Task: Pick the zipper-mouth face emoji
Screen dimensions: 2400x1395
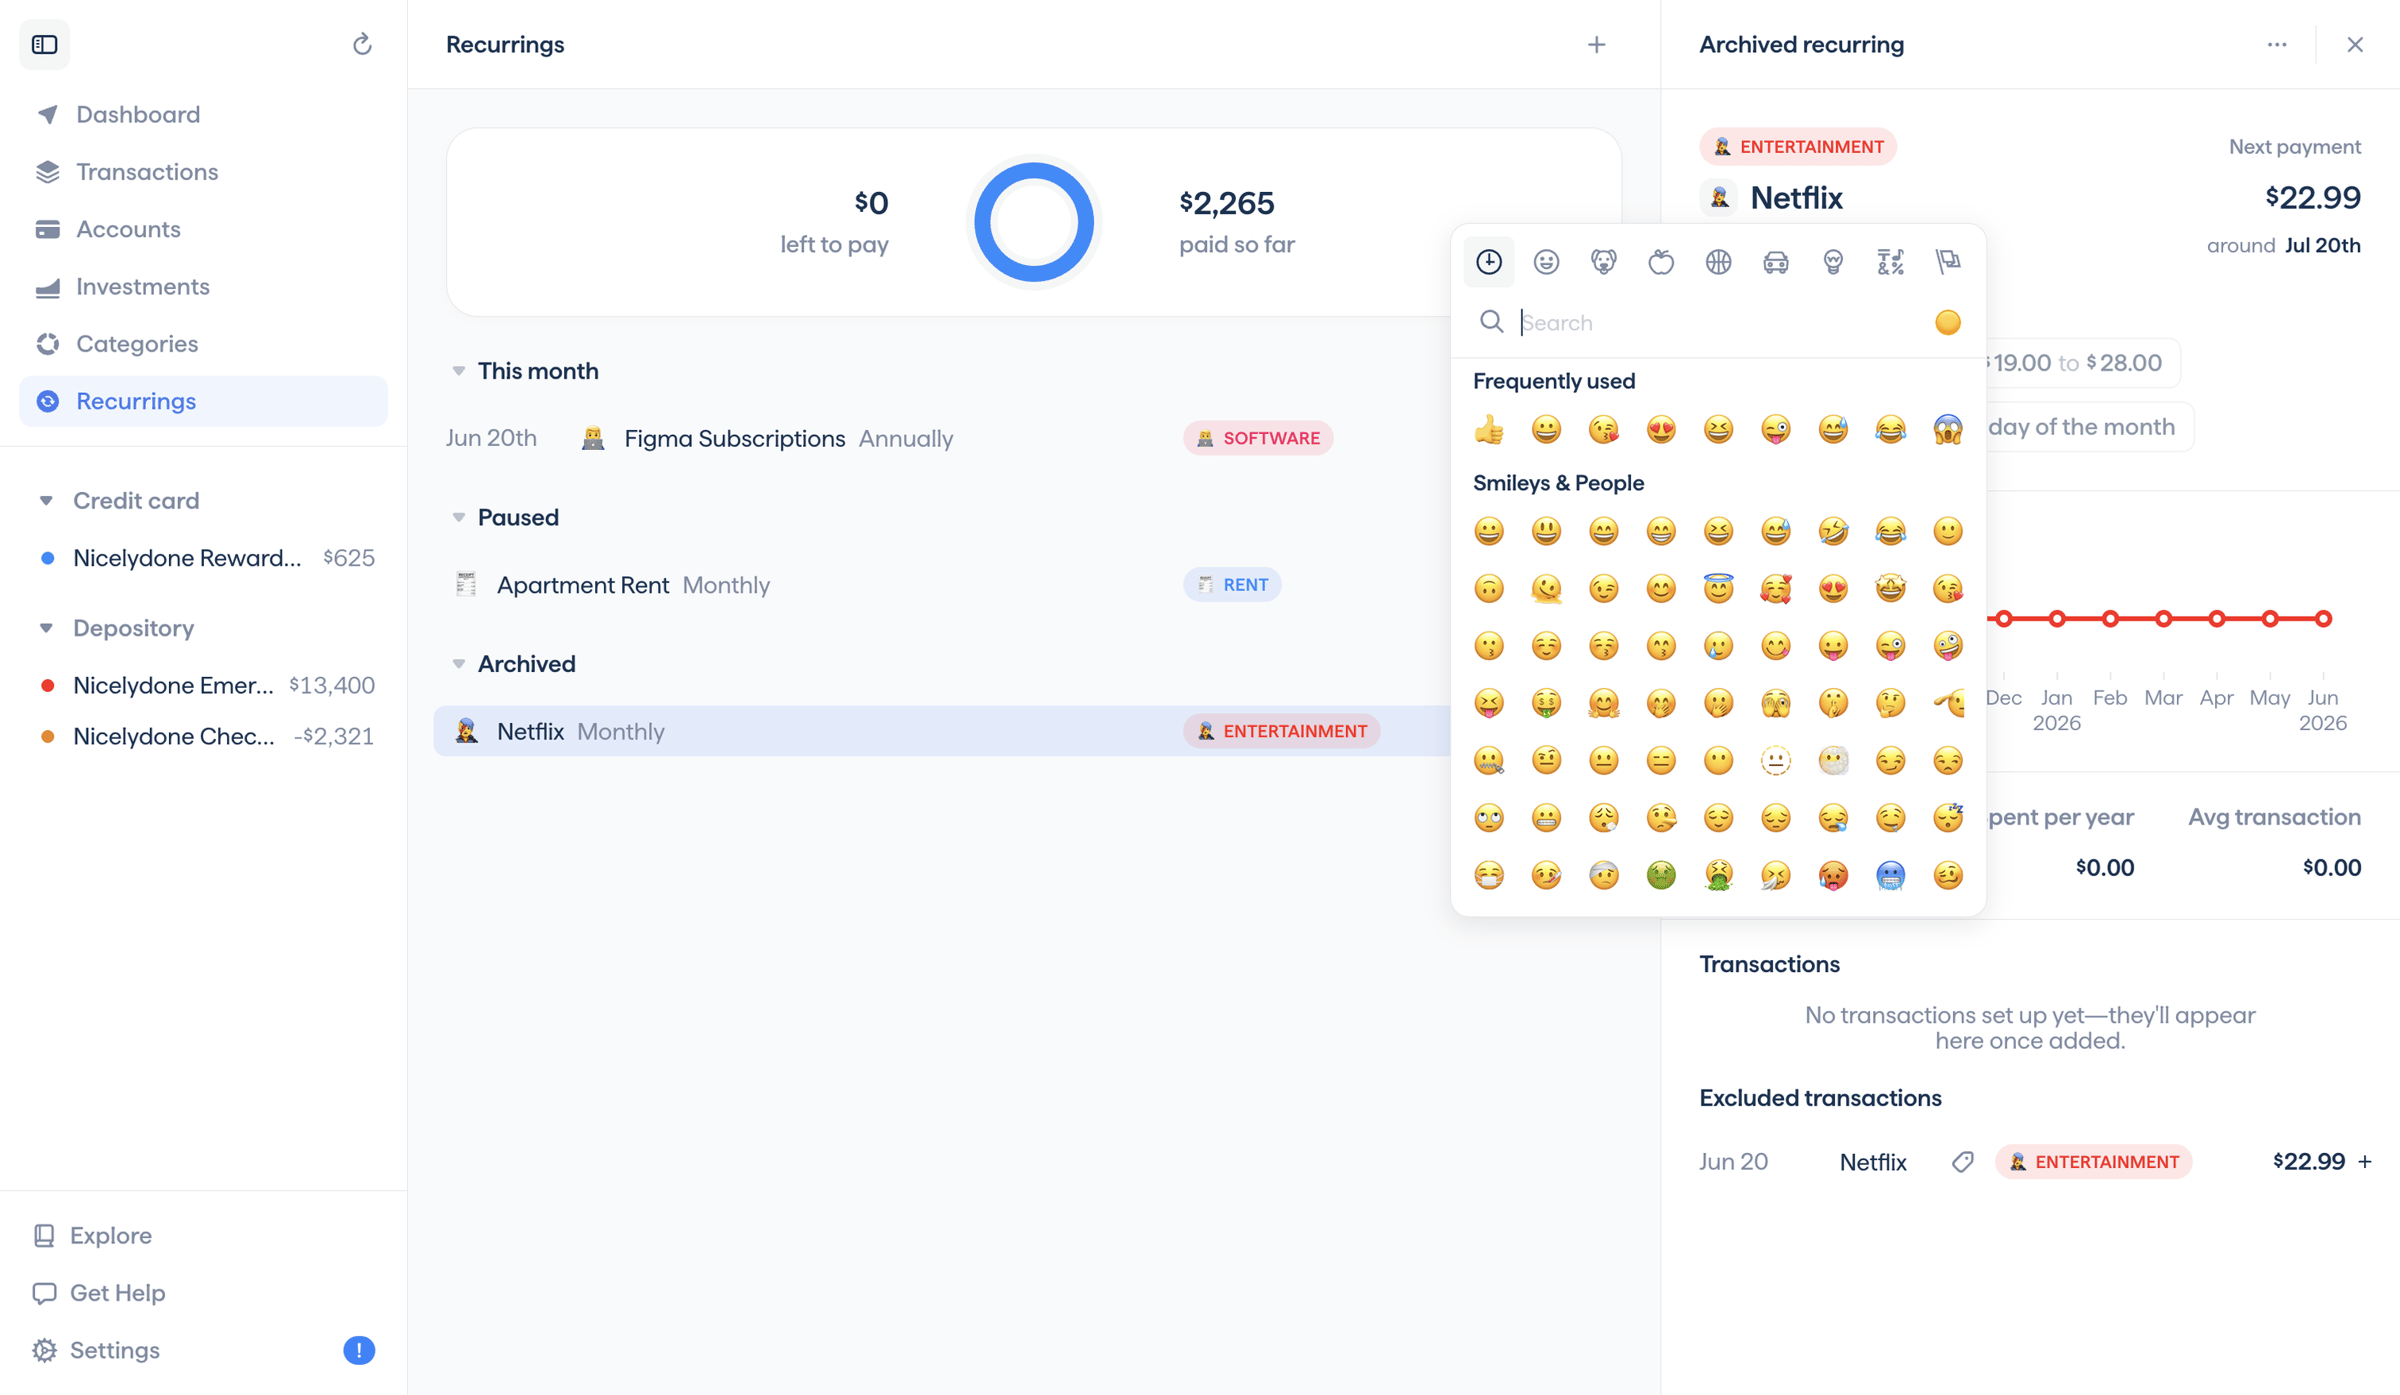Action: pyautogui.click(x=1489, y=760)
